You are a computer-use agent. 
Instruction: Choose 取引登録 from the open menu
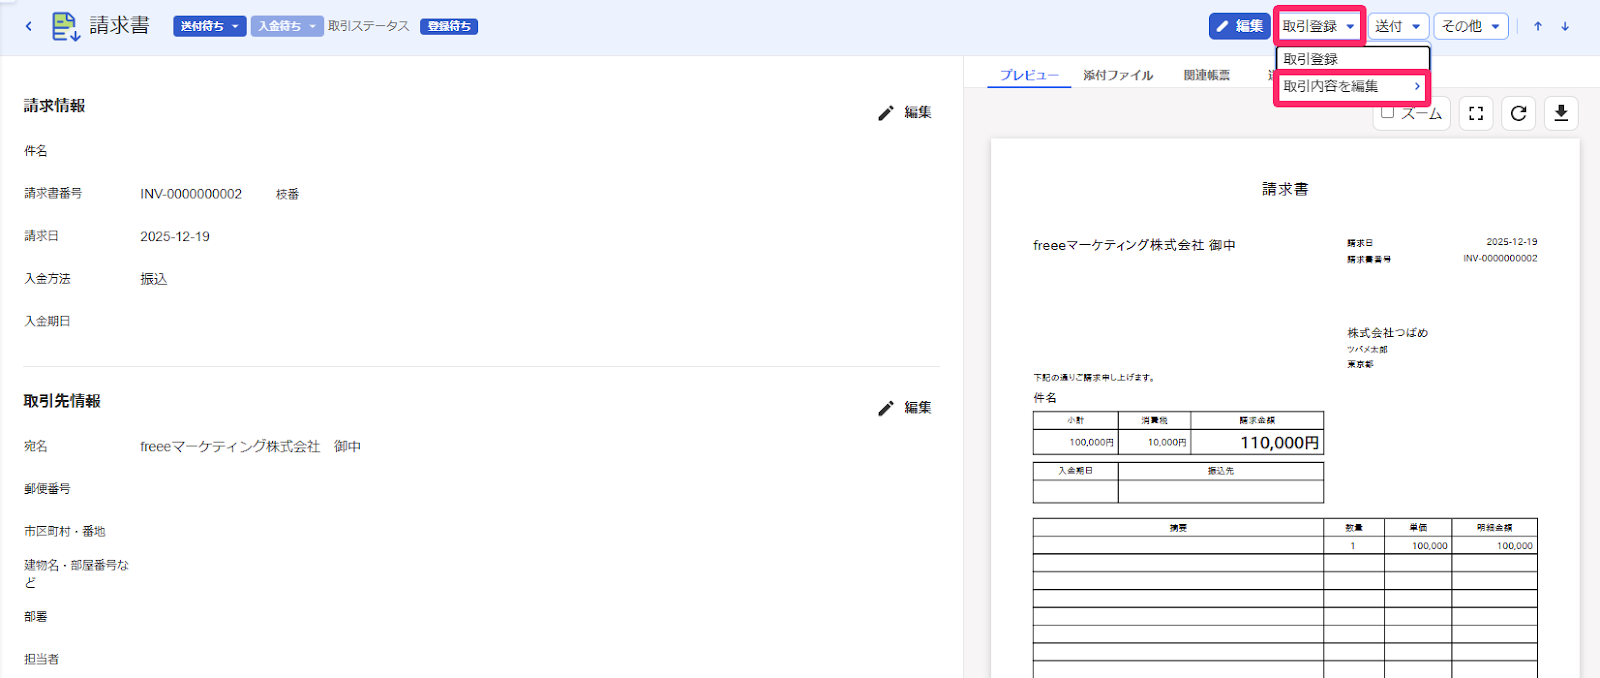1352,59
